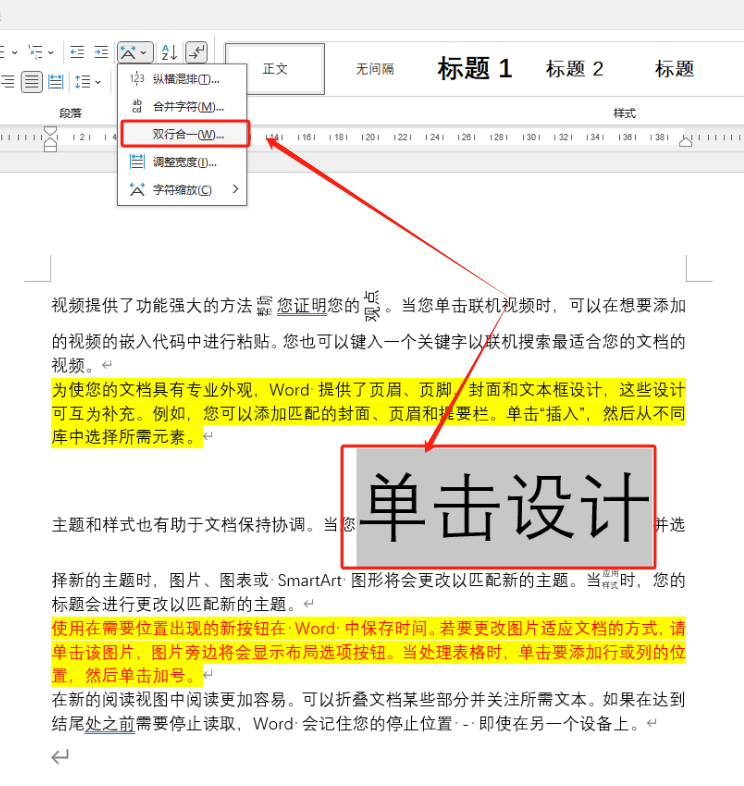Click the text 主题和样式也有助于文档保持协调
This screenshot has height=786, width=744.
(x=178, y=525)
